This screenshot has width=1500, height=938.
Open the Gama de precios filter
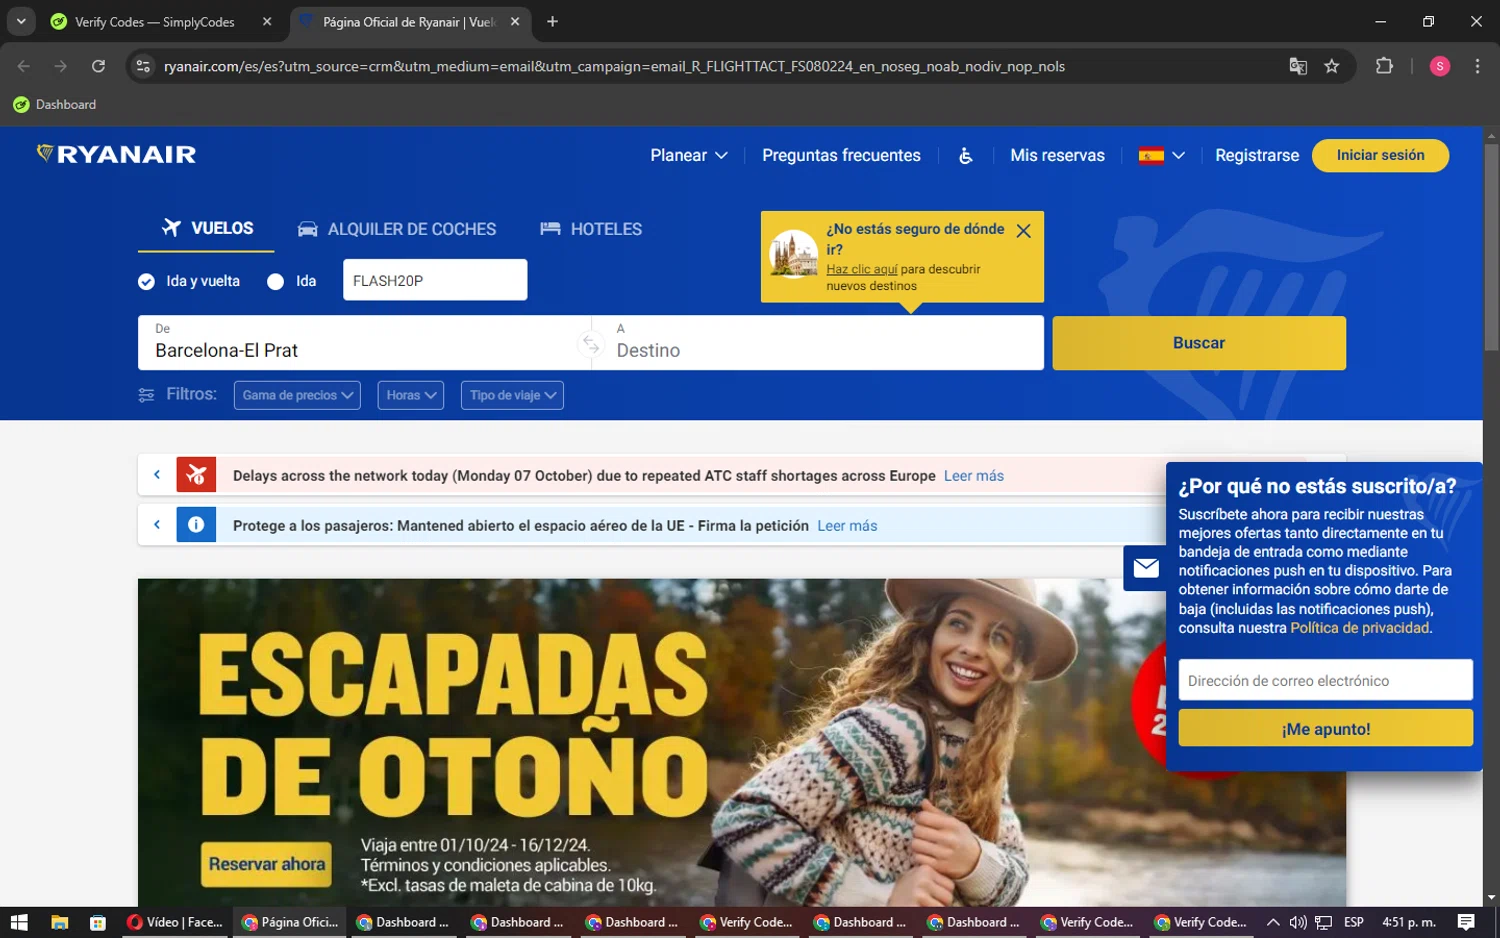click(297, 395)
